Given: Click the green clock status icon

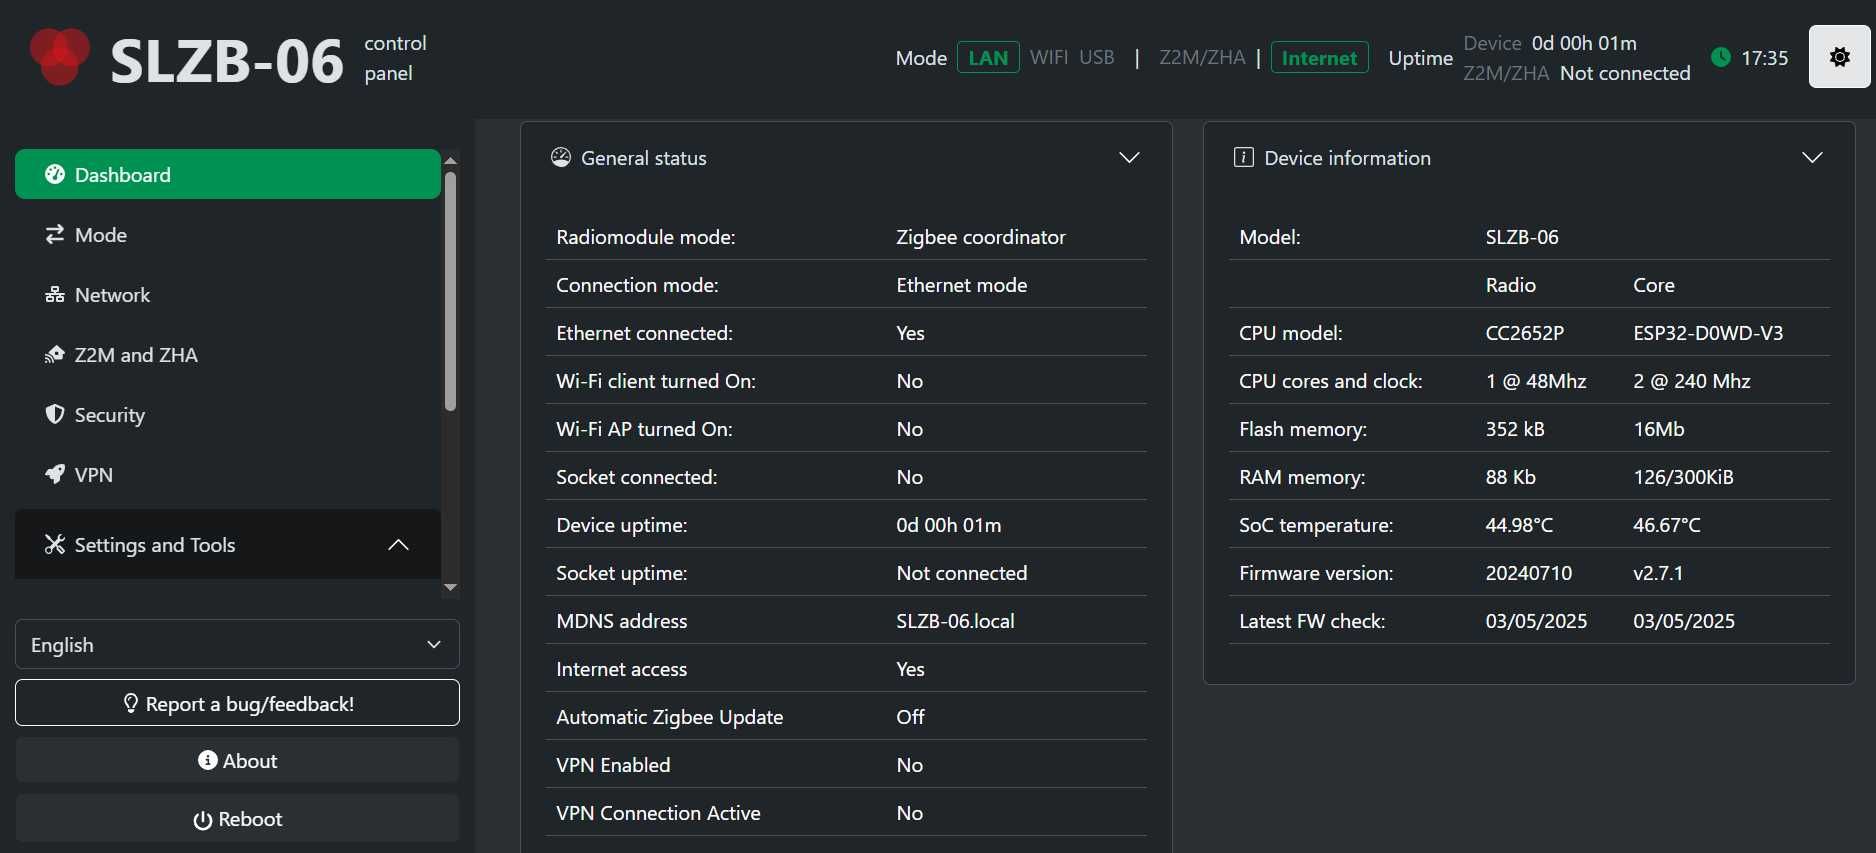Looking at the screenshot, I should (x=1720, y=57).
